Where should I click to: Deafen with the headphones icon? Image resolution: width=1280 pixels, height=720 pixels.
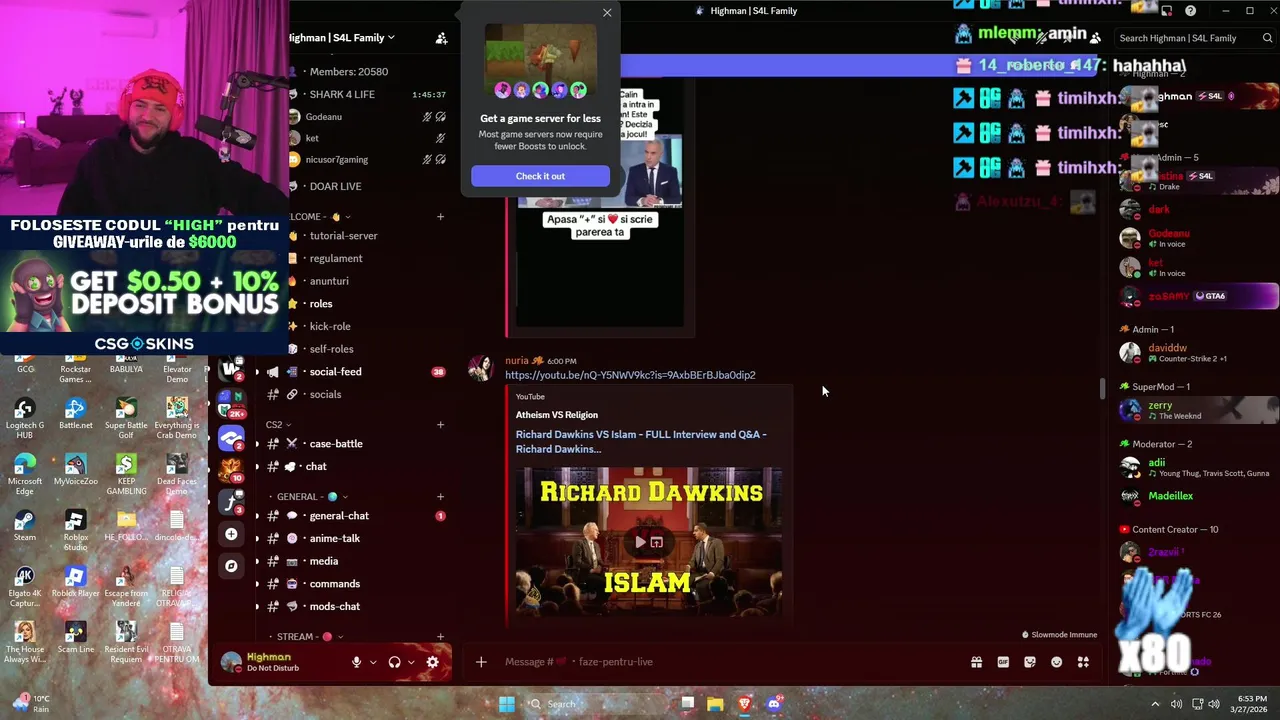pos(394,662)
